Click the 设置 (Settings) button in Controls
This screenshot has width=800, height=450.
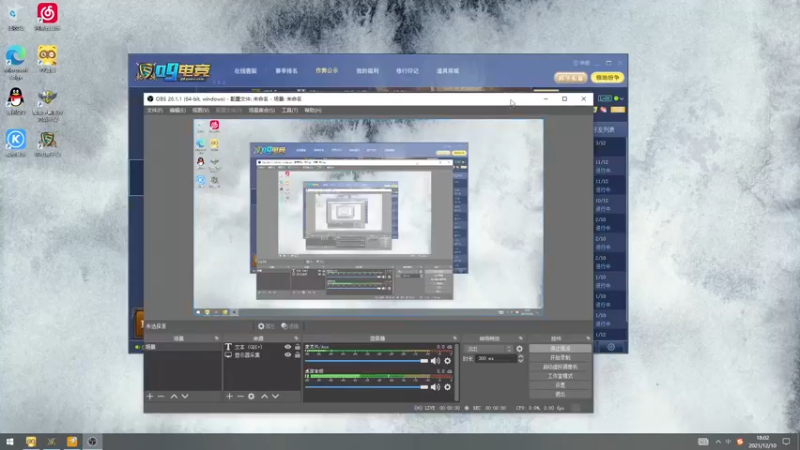point(560,385)
